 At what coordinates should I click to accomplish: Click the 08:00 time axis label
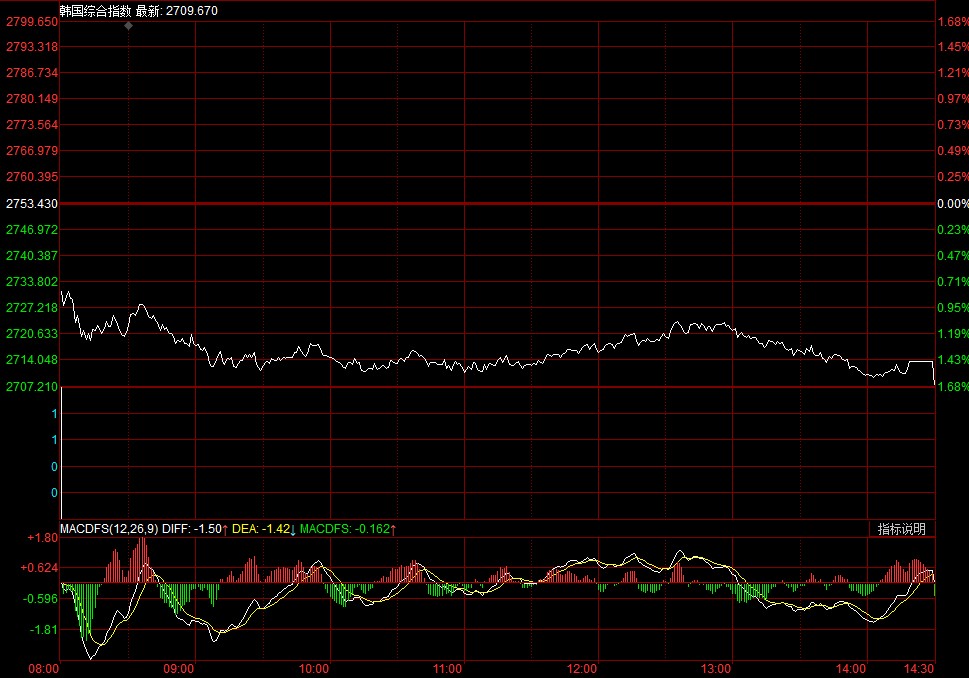click(45, 668)
